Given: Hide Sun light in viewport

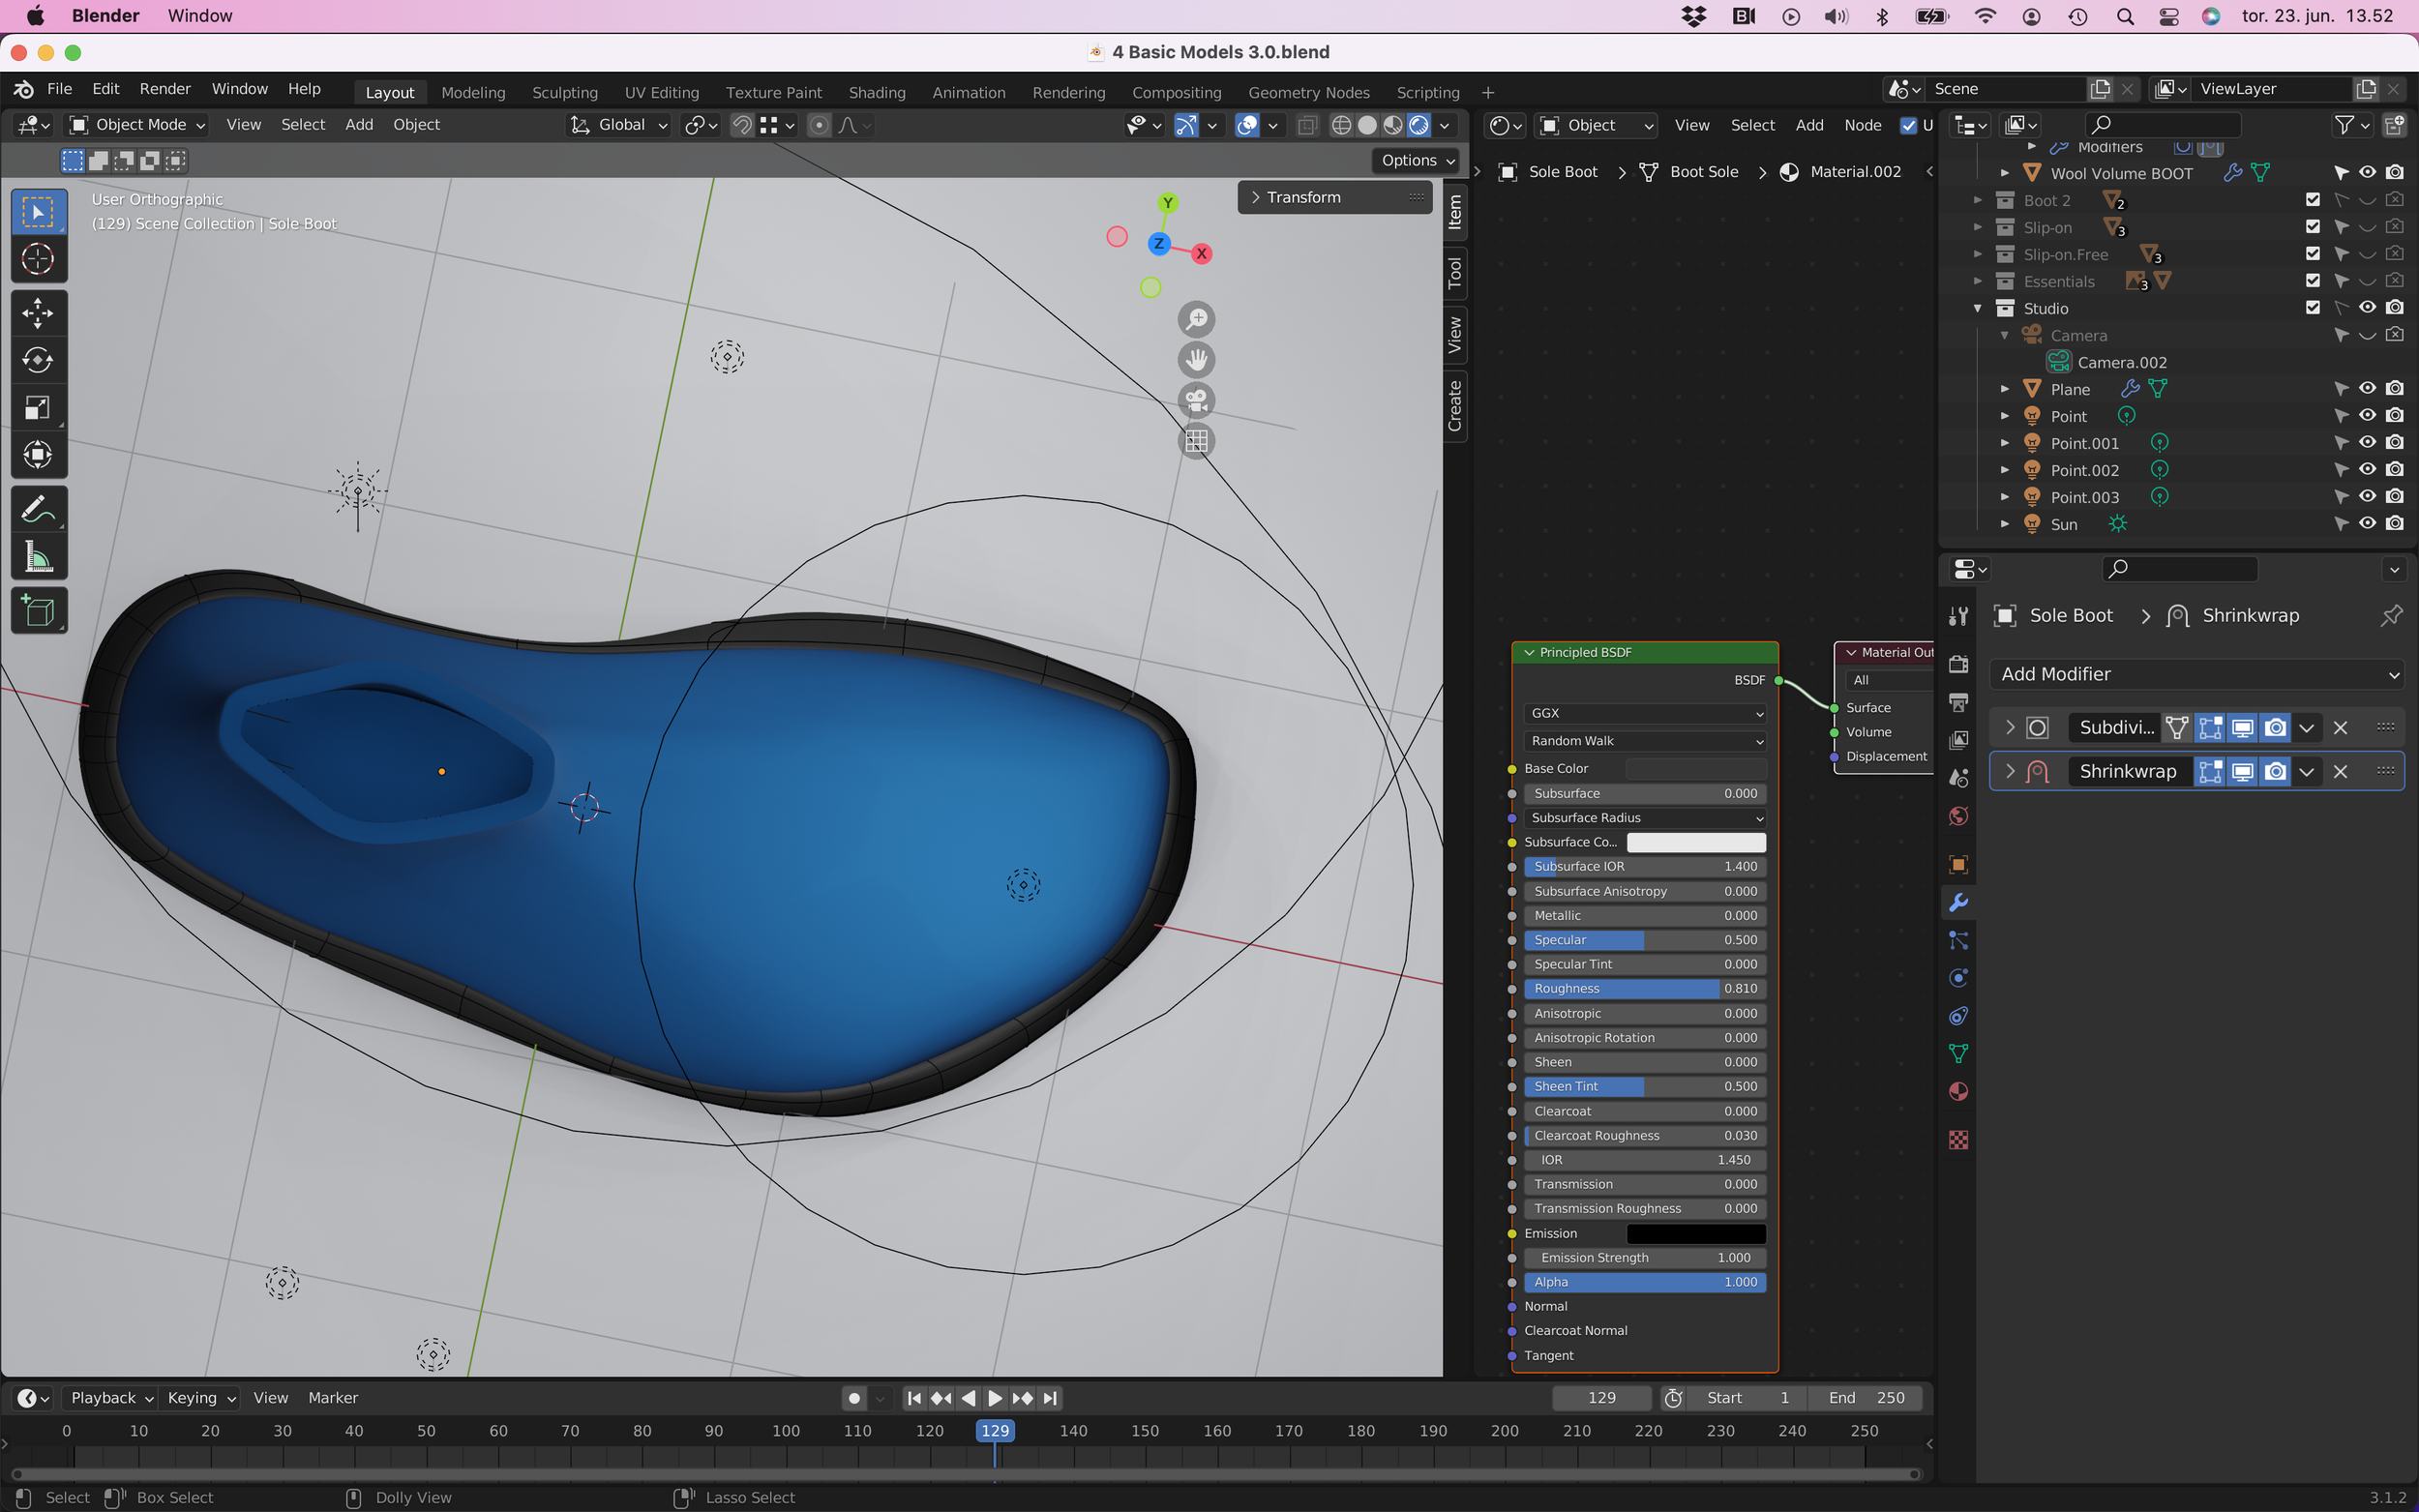Looking at the screenshot, I should 2367,524.
